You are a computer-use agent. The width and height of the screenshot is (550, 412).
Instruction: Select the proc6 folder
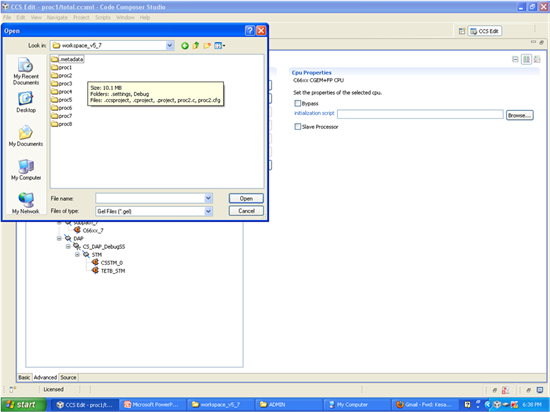pos(61,108)
